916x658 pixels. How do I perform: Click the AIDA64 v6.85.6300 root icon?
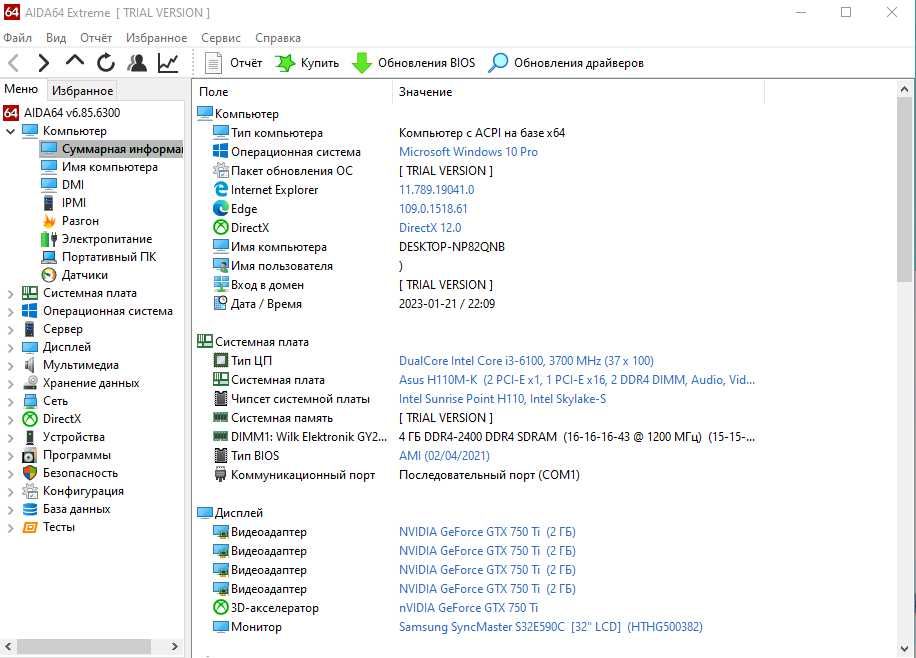[x=11, y=113]
